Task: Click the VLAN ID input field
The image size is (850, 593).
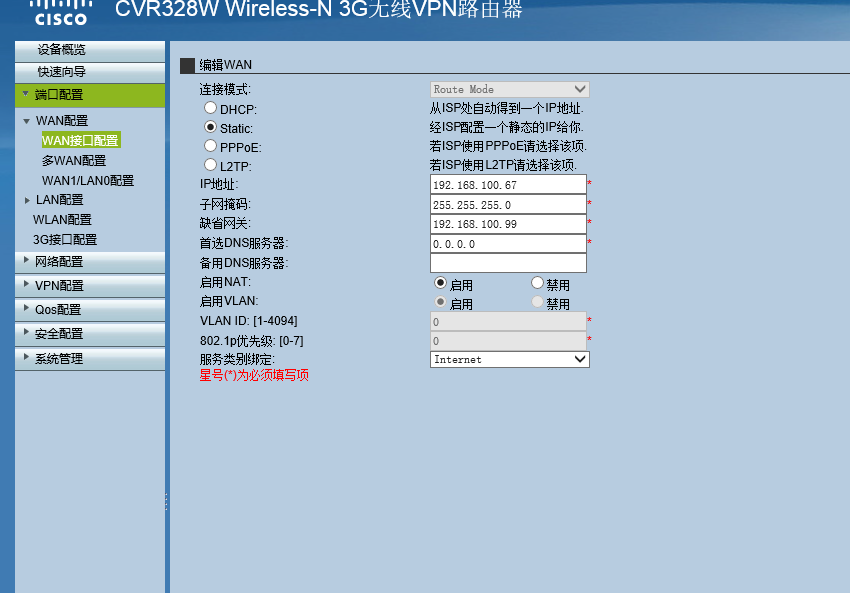Action: (508, 321)
